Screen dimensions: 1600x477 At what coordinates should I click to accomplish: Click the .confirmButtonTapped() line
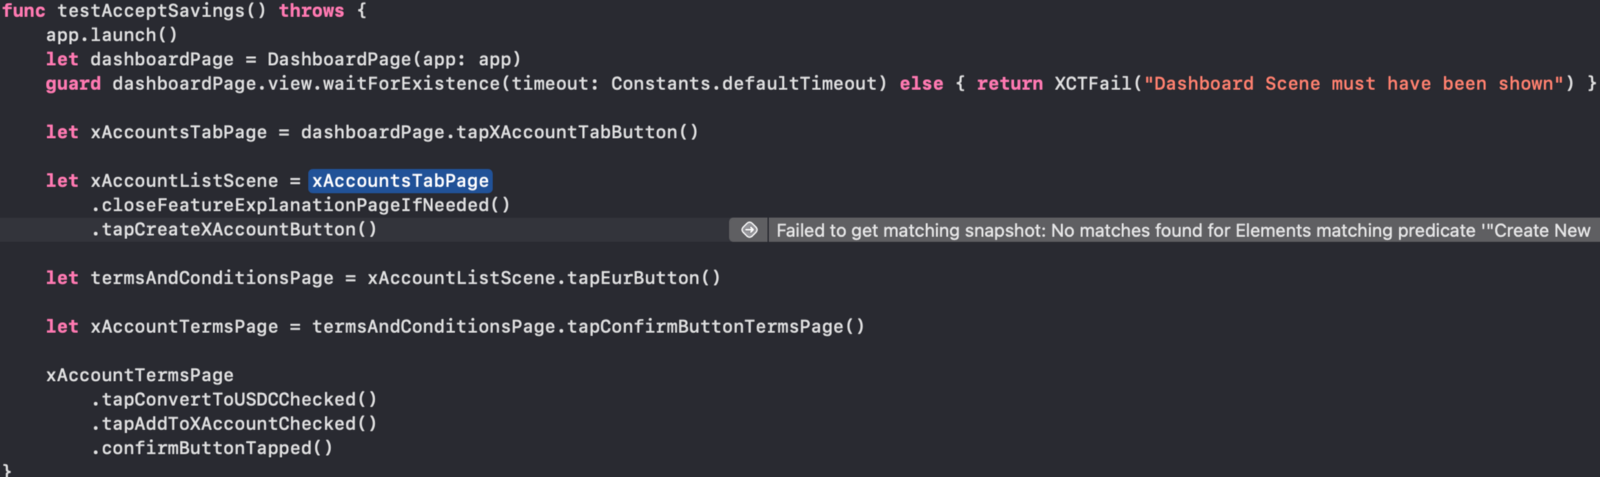click(212, 448)
